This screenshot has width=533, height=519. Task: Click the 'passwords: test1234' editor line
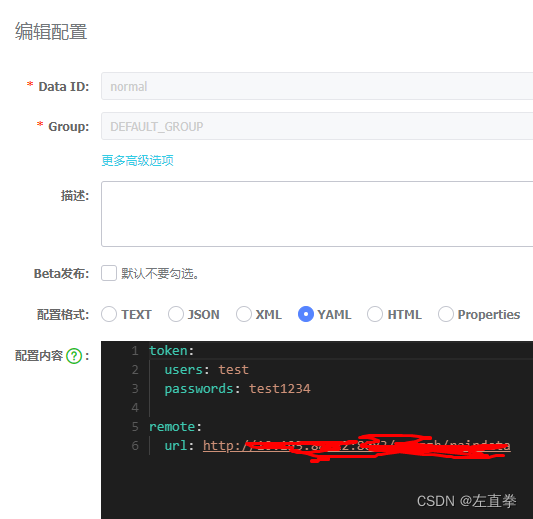pos(237,389)
